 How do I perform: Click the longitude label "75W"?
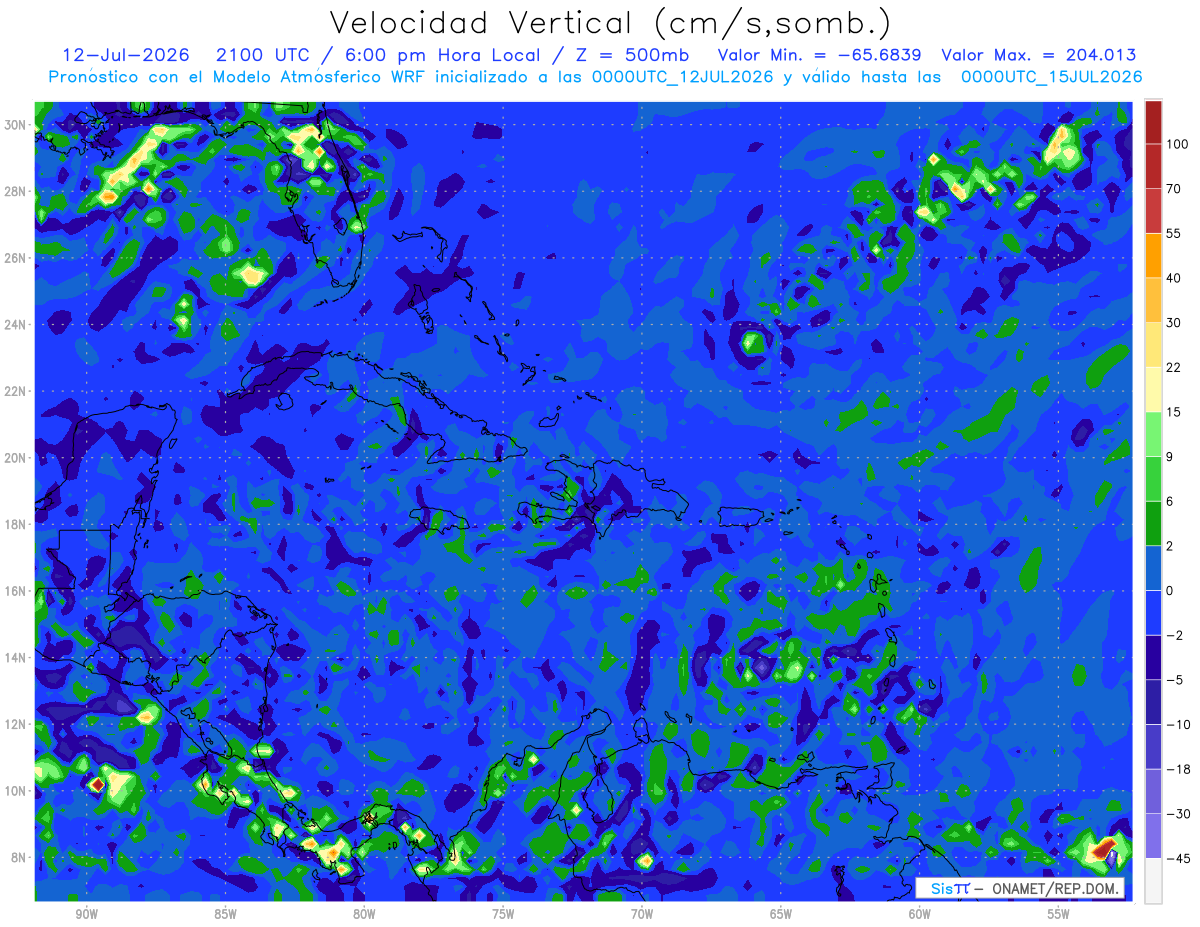(503, 914)
